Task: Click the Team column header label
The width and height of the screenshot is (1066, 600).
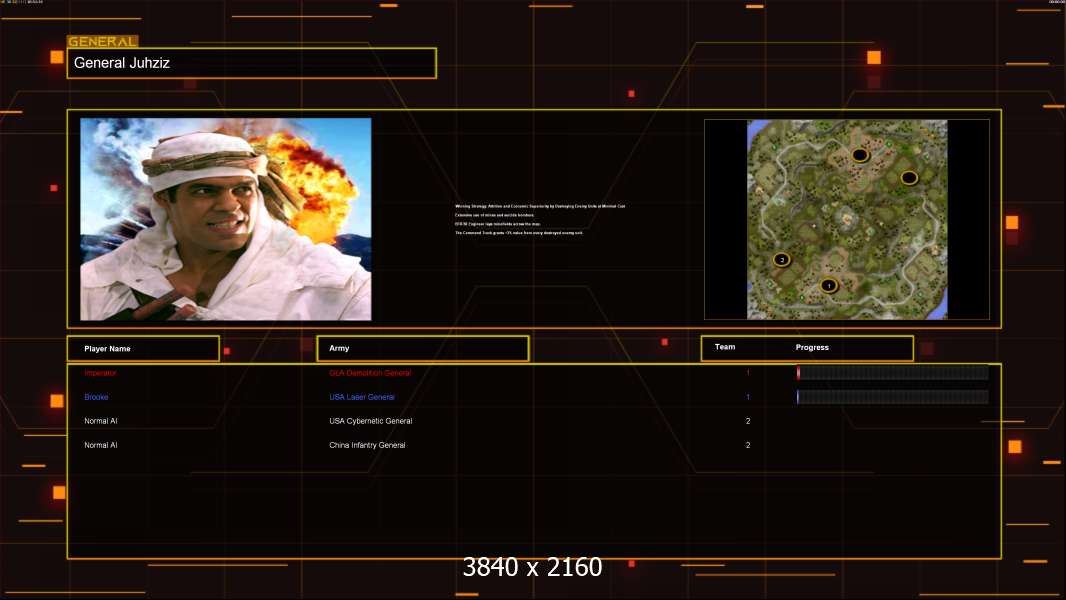Action: (725, 348)
